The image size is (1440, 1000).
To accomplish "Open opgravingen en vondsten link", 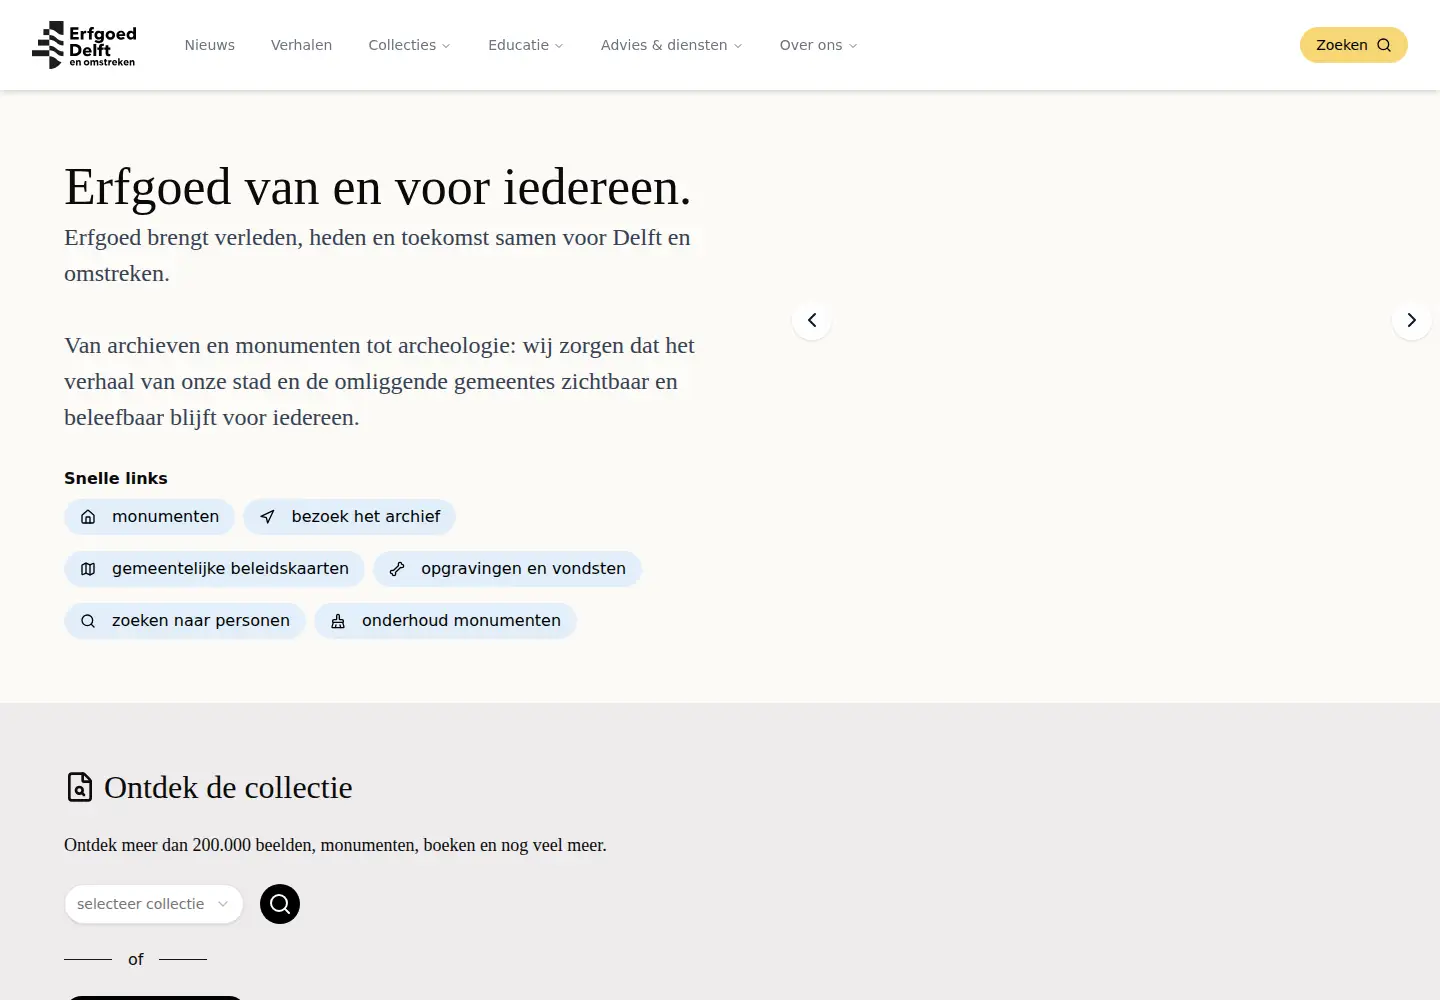I will [507, 569].
